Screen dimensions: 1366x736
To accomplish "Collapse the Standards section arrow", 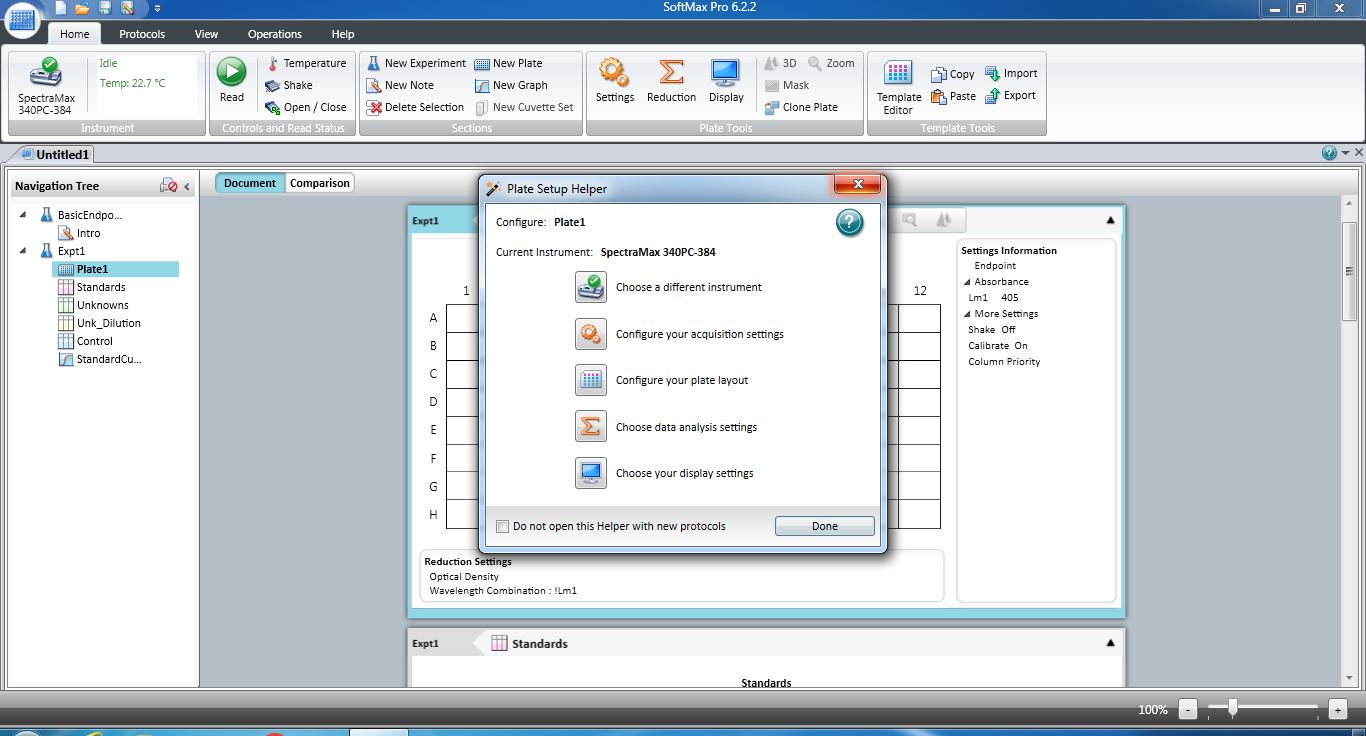I will pyautogui.click(x=1110, y=643).
